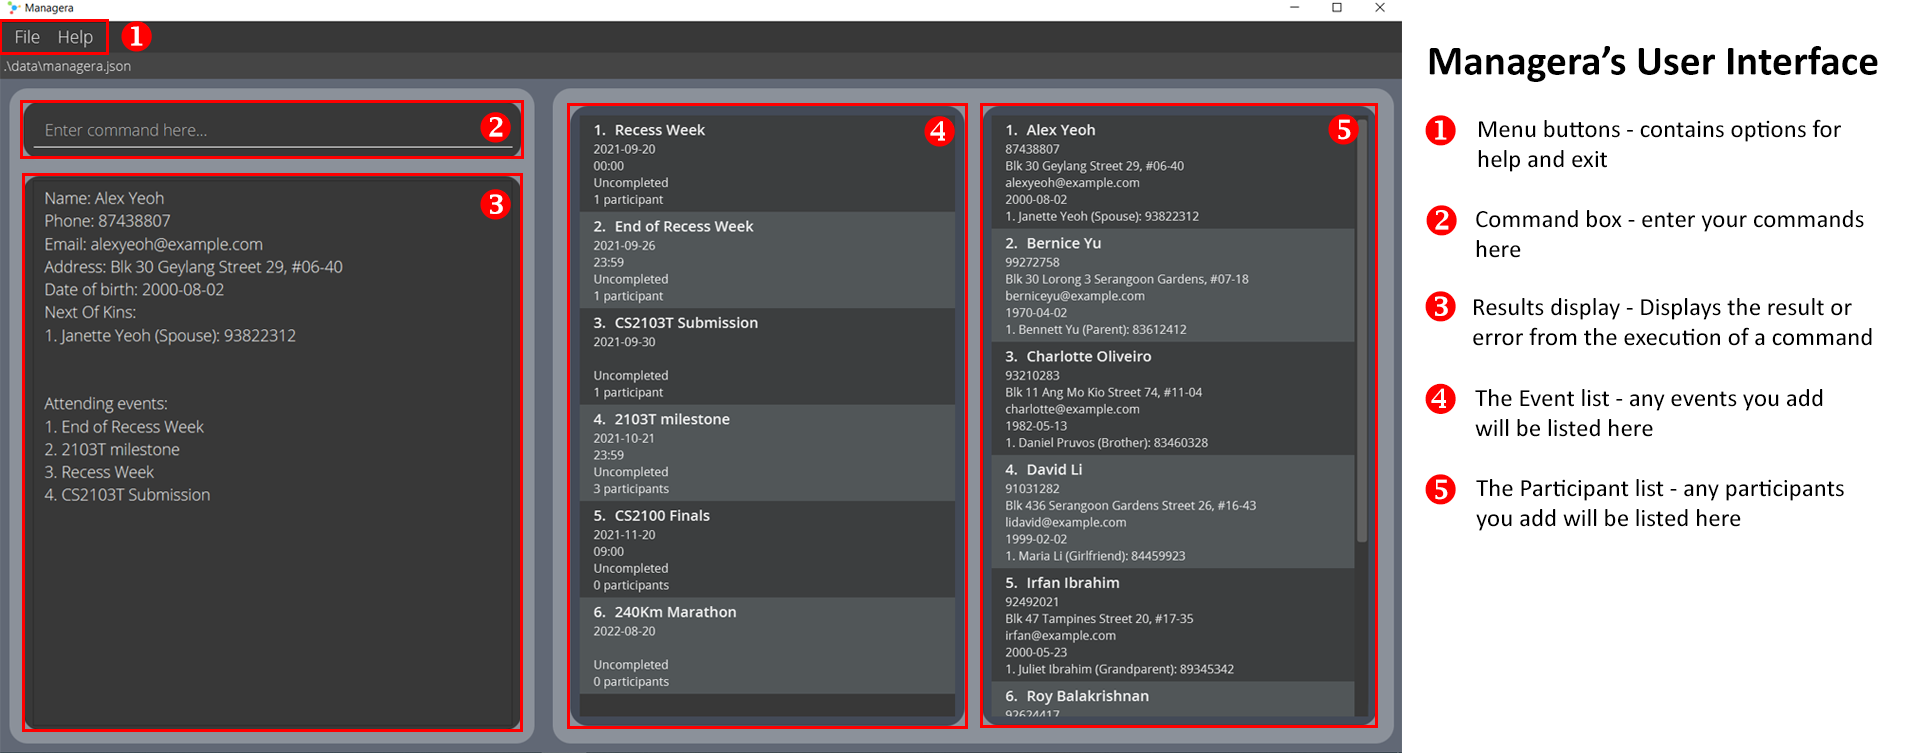Click phone '99272758' under Bernice Yu
This screenshot has height=753, width=1914.
point(1032,262)
